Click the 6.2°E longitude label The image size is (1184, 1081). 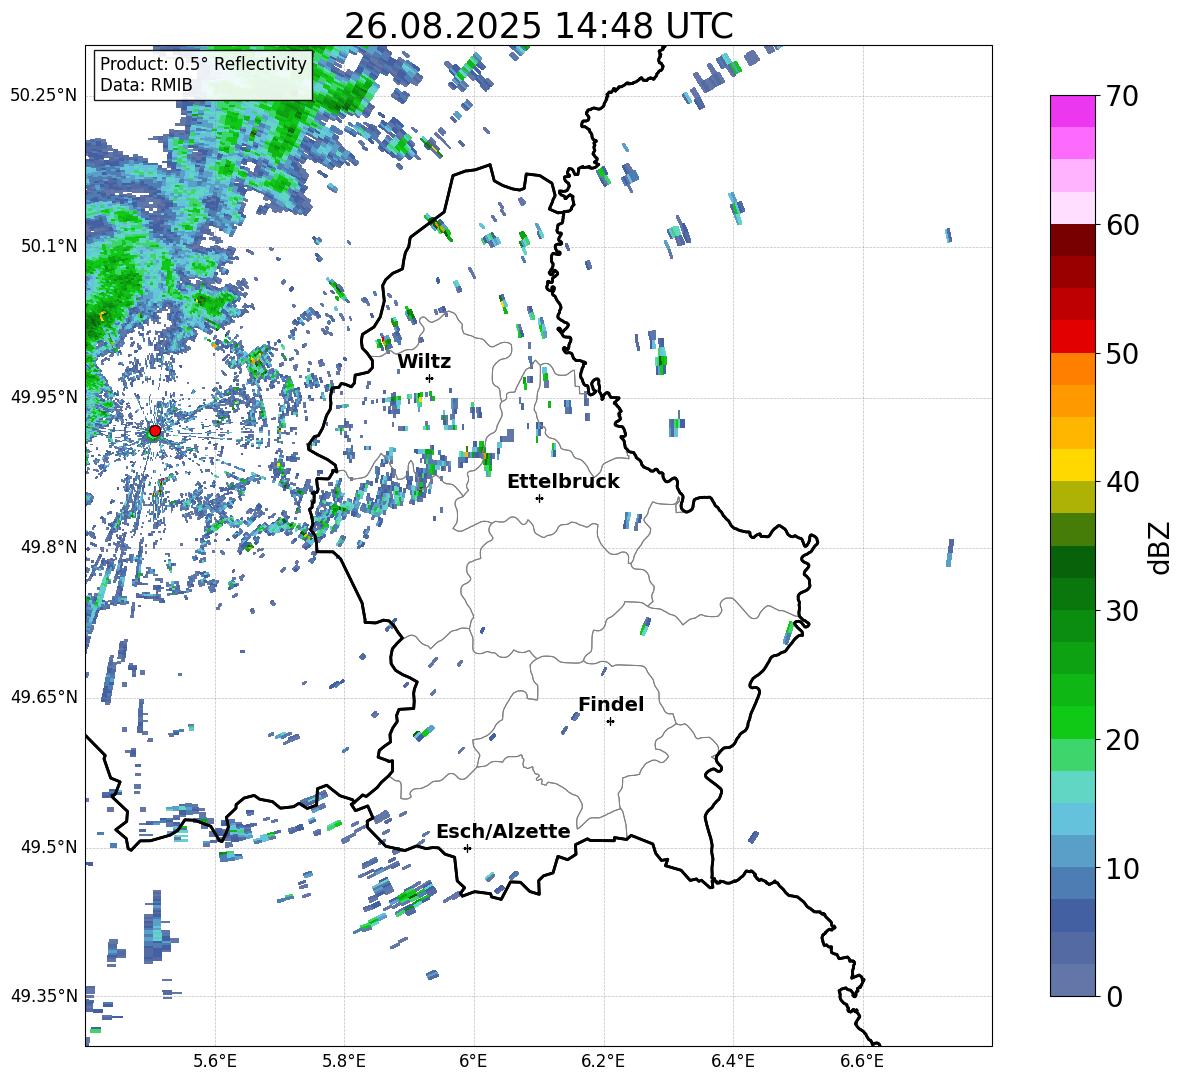[x=603, y=1061]
